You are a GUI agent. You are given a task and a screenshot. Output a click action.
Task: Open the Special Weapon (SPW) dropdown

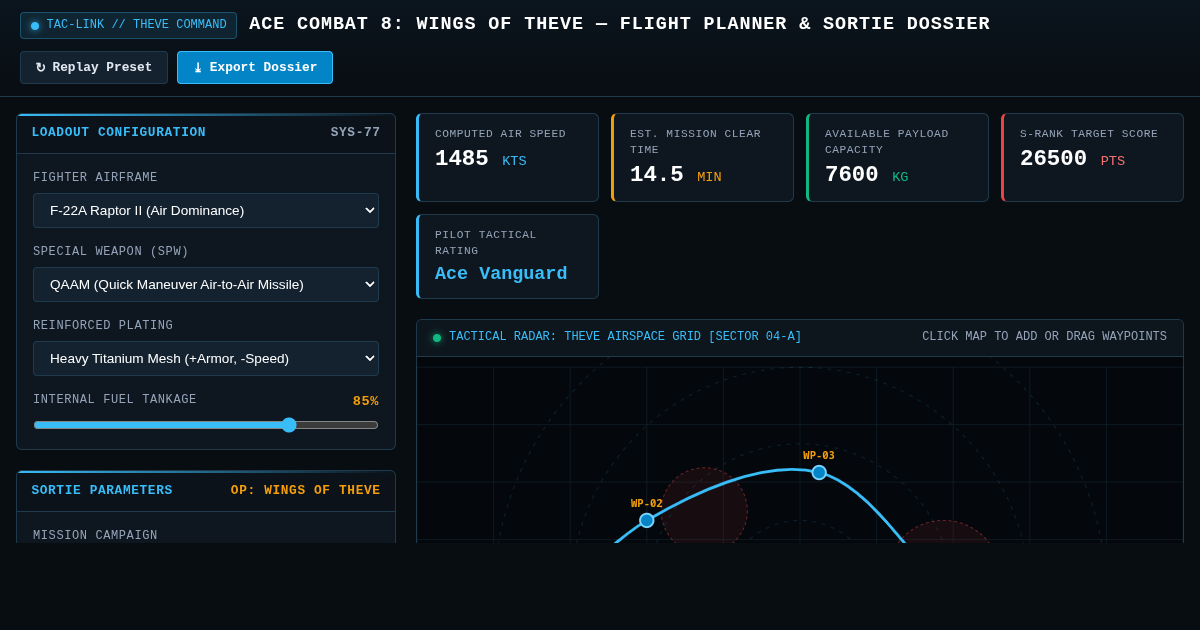(206, 284)
